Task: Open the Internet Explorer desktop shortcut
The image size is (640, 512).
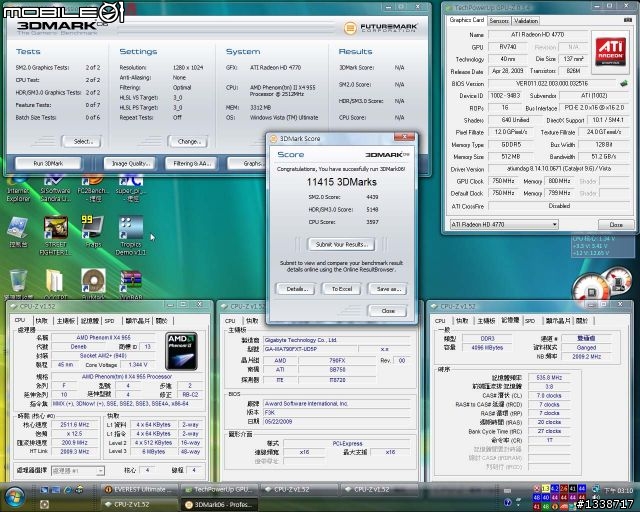Action: point(18,189)
